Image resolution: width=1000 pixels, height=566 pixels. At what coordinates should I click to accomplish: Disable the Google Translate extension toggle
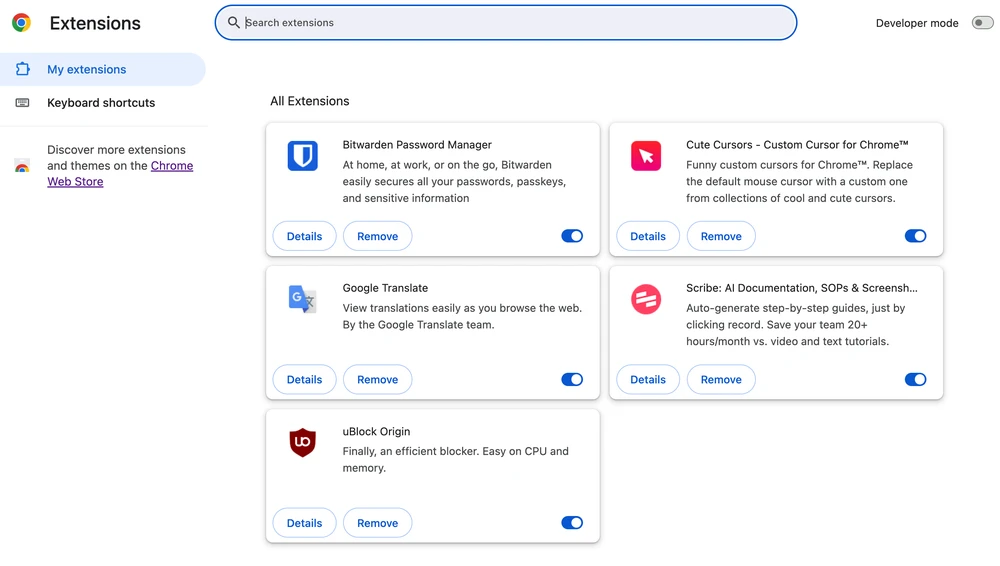click(x=572, y=380)
